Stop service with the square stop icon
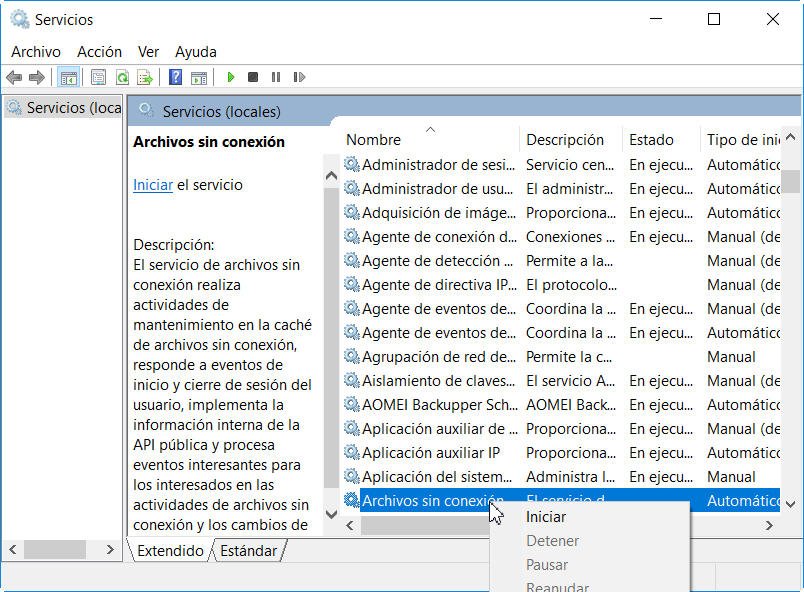Image resolution: width=804 pixels, height=592 pixels. point(253,77)
